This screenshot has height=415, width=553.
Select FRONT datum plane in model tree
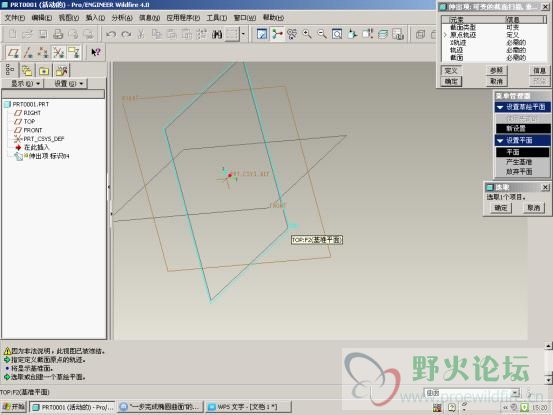[33, 130]
